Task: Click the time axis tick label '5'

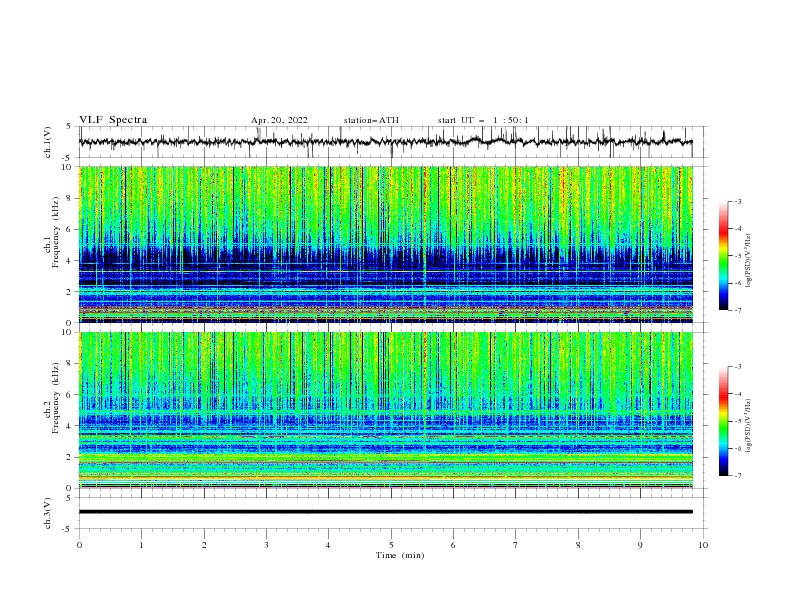Action: tap(391, 545)
